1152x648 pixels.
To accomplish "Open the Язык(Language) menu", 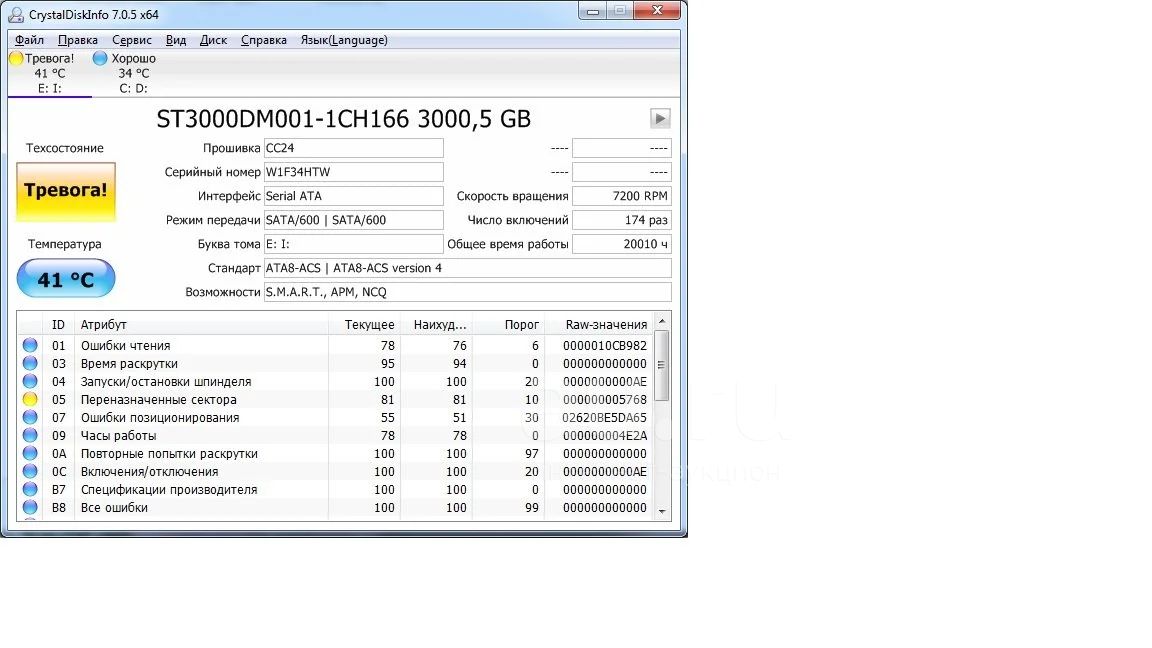I will pos(344,40).
